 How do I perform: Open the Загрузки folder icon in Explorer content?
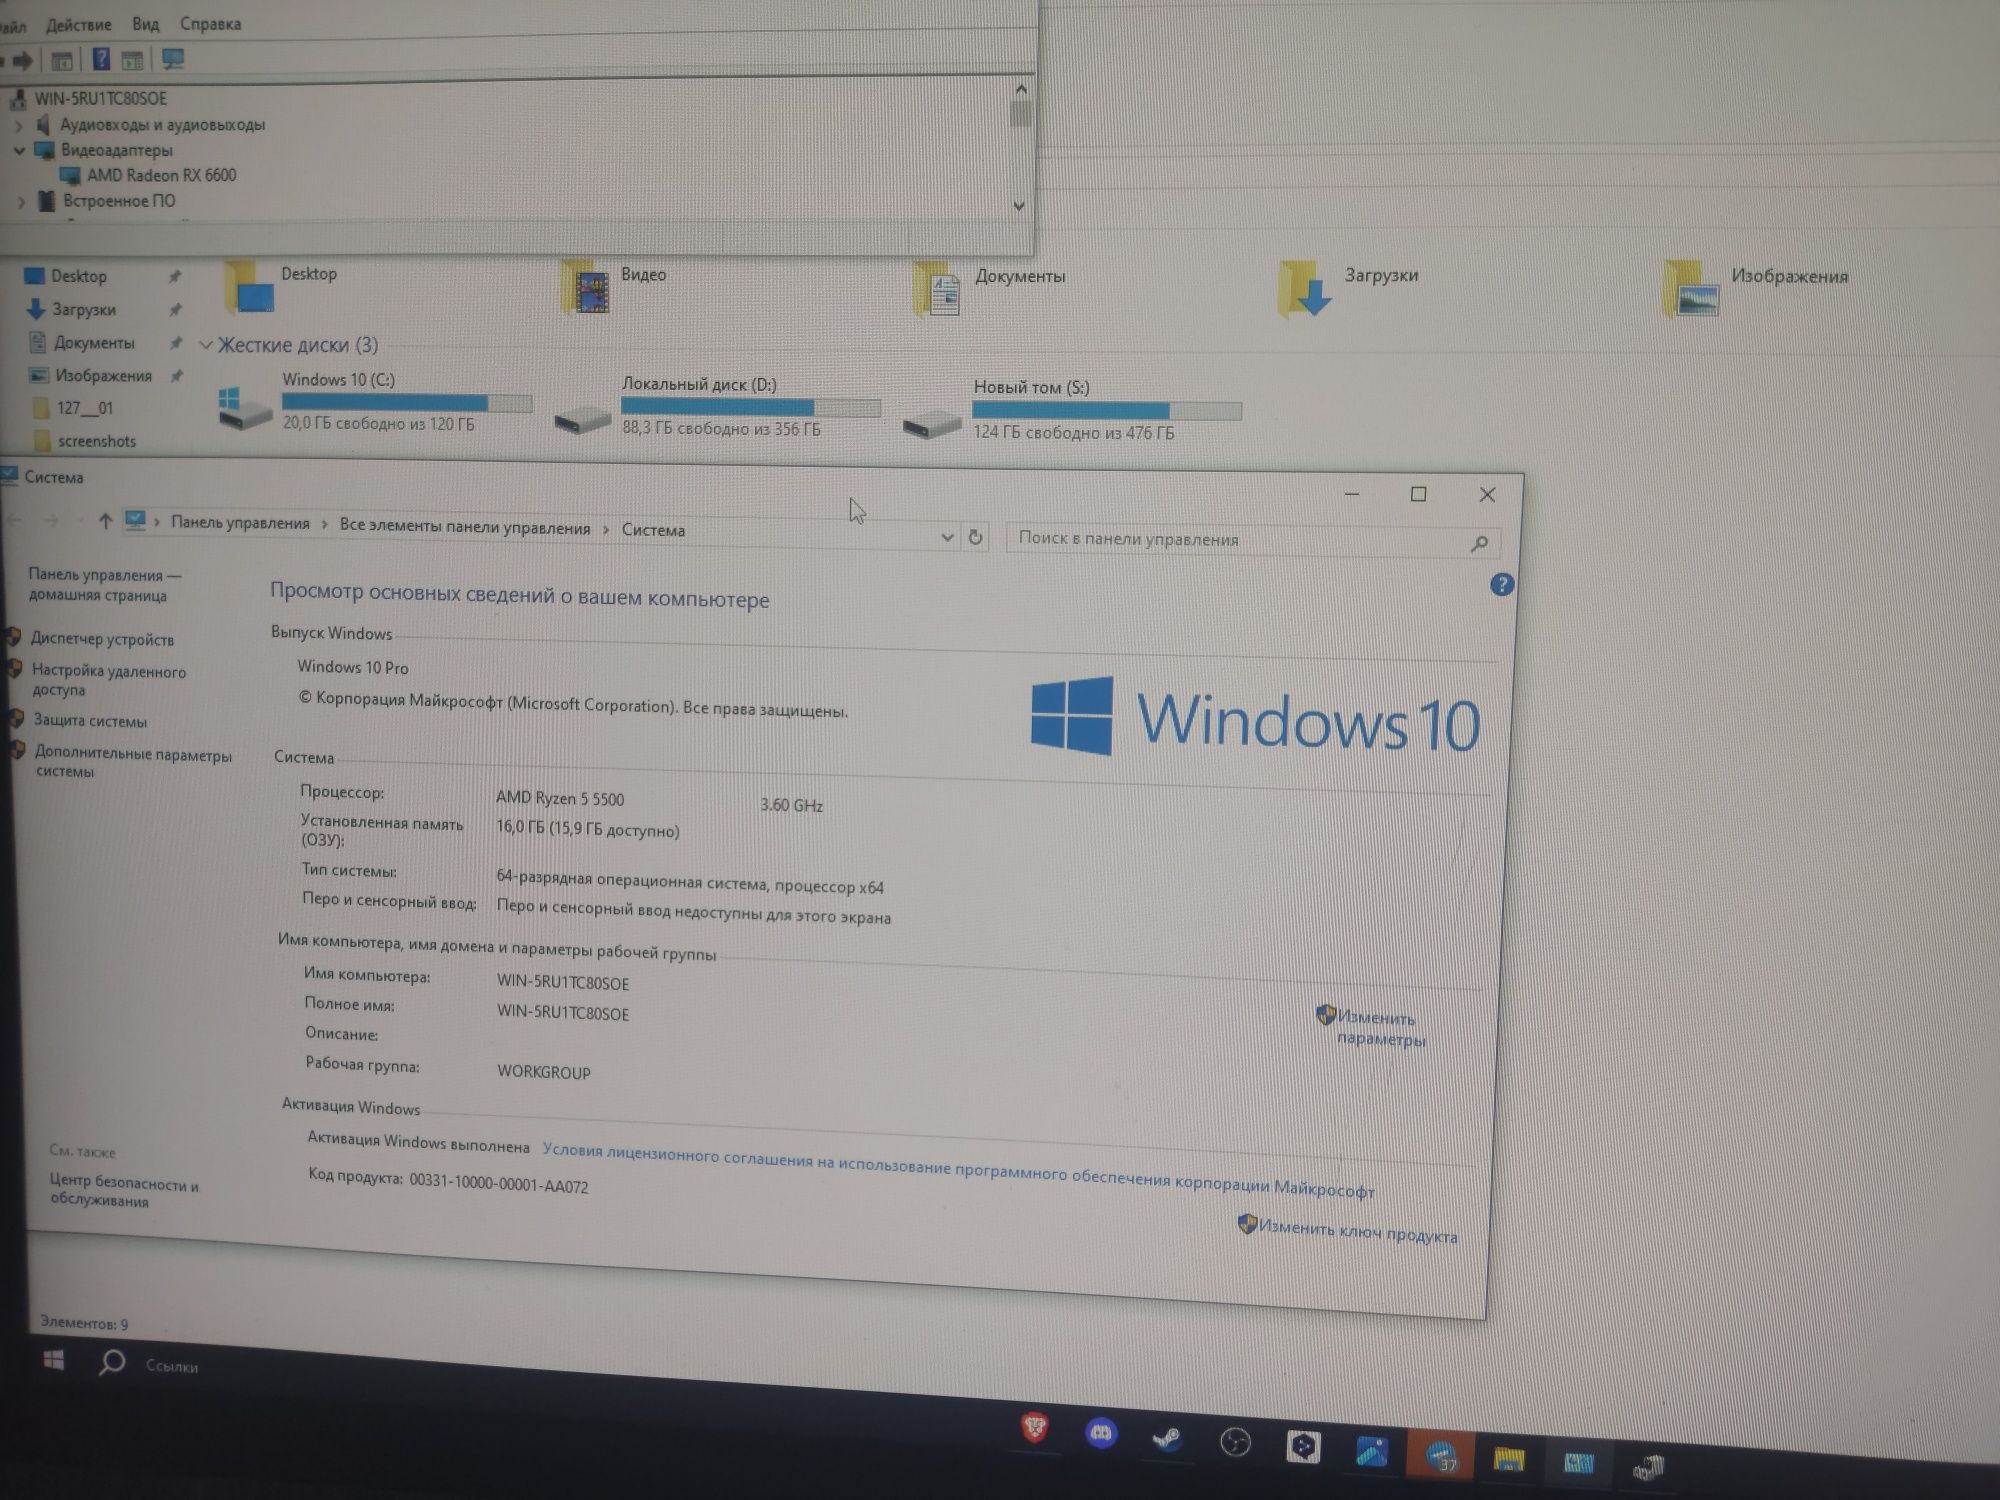point(1305,289)
